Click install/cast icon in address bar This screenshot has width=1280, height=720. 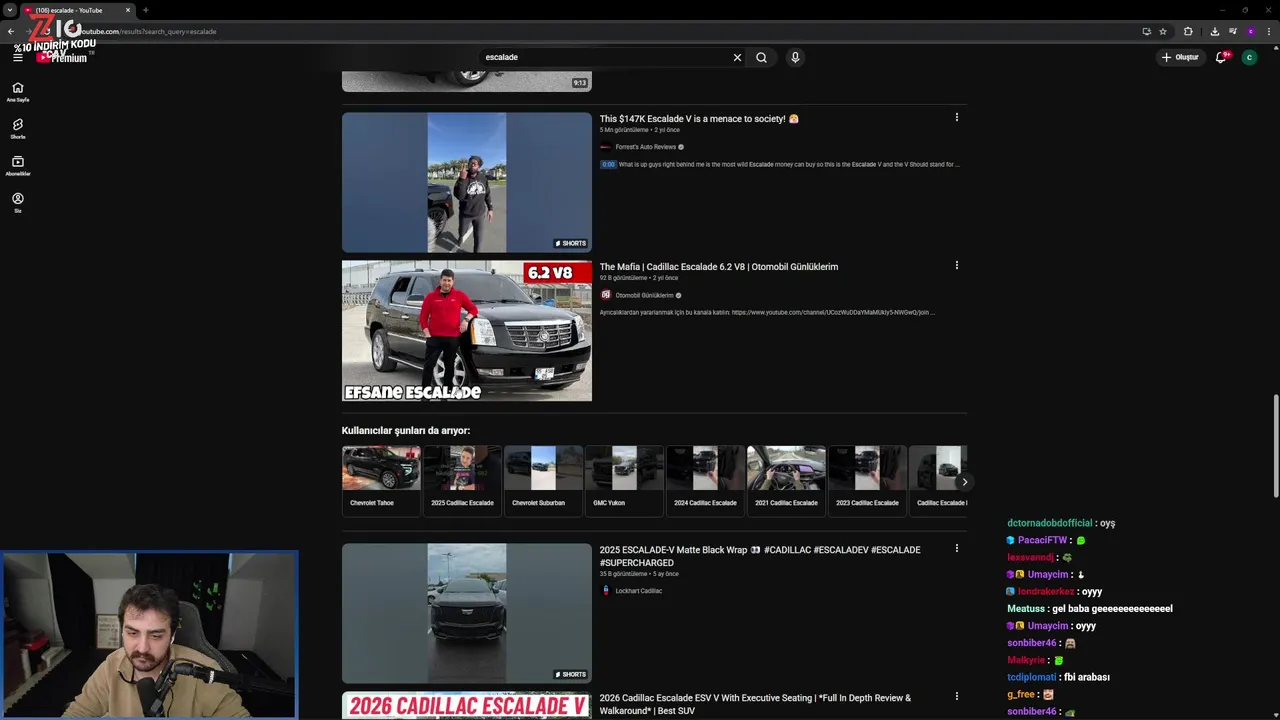(x=1146, y=31)
